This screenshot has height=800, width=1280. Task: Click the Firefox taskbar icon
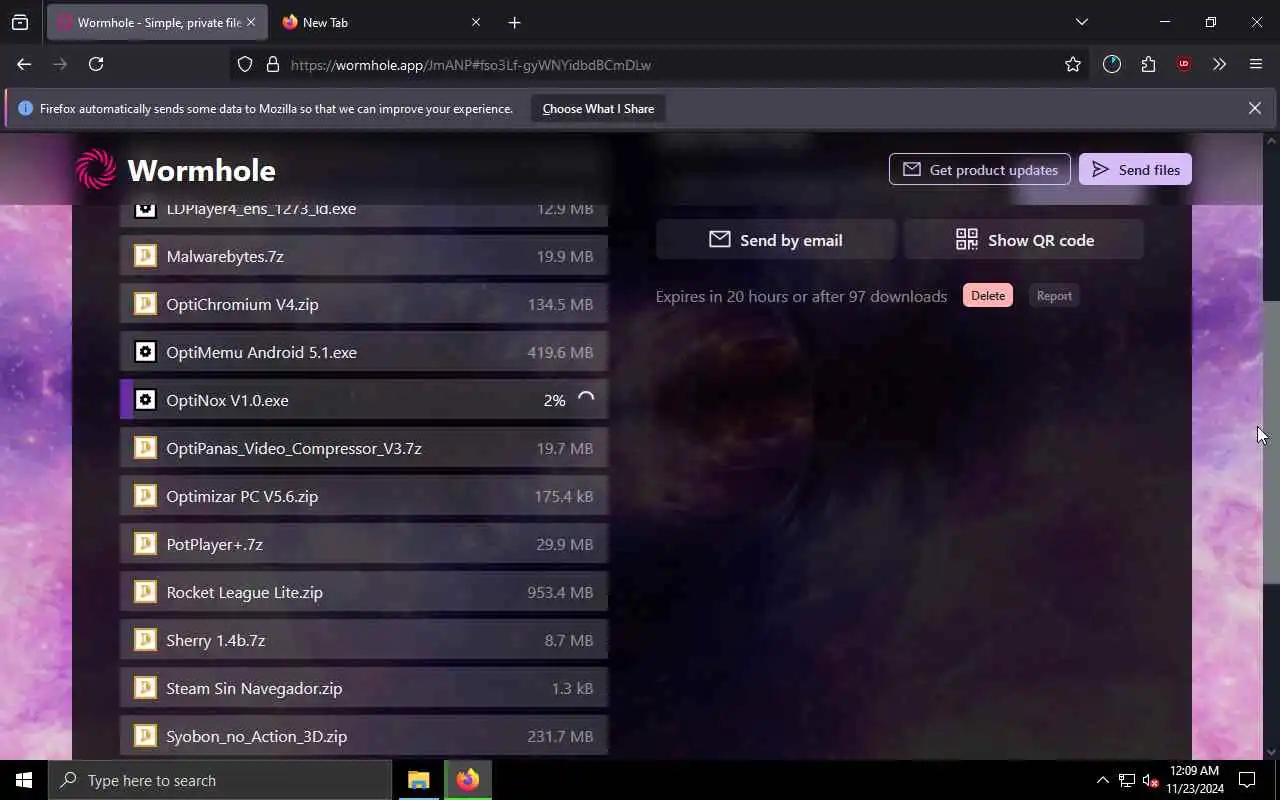point(468,780)
